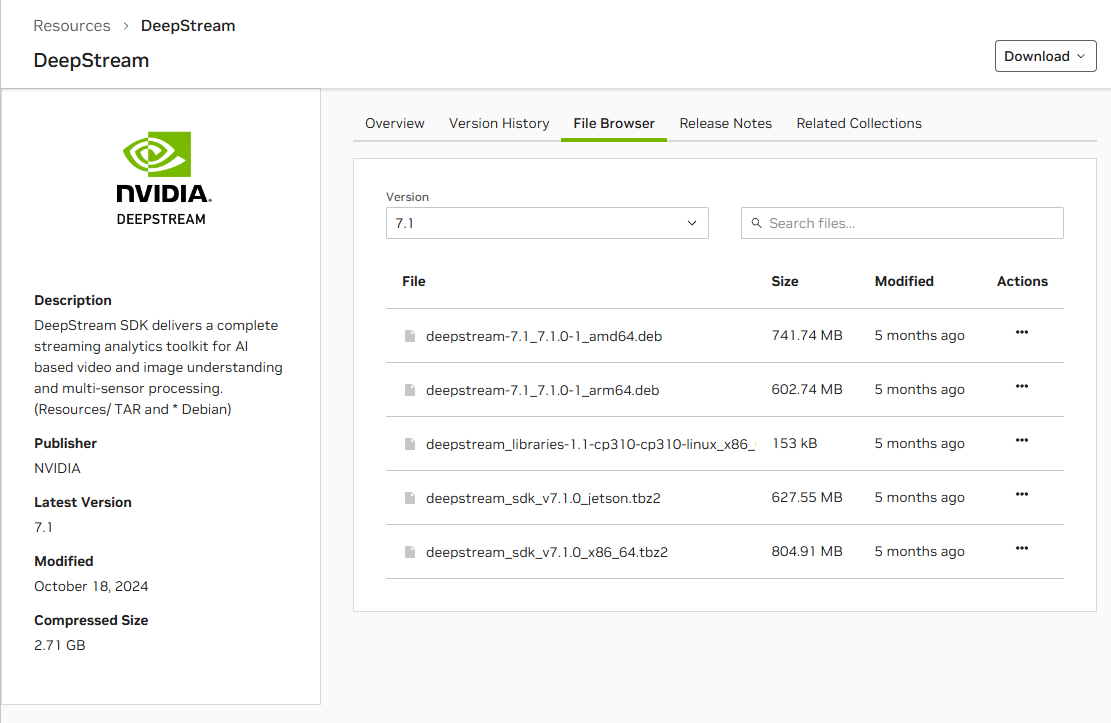Open actions menu for deepstream-7.1_7.1.0-1_amd64.deb
The width and height of the screenshot is (1111, 723).
pyautogui.click(x=1021, y=332)
